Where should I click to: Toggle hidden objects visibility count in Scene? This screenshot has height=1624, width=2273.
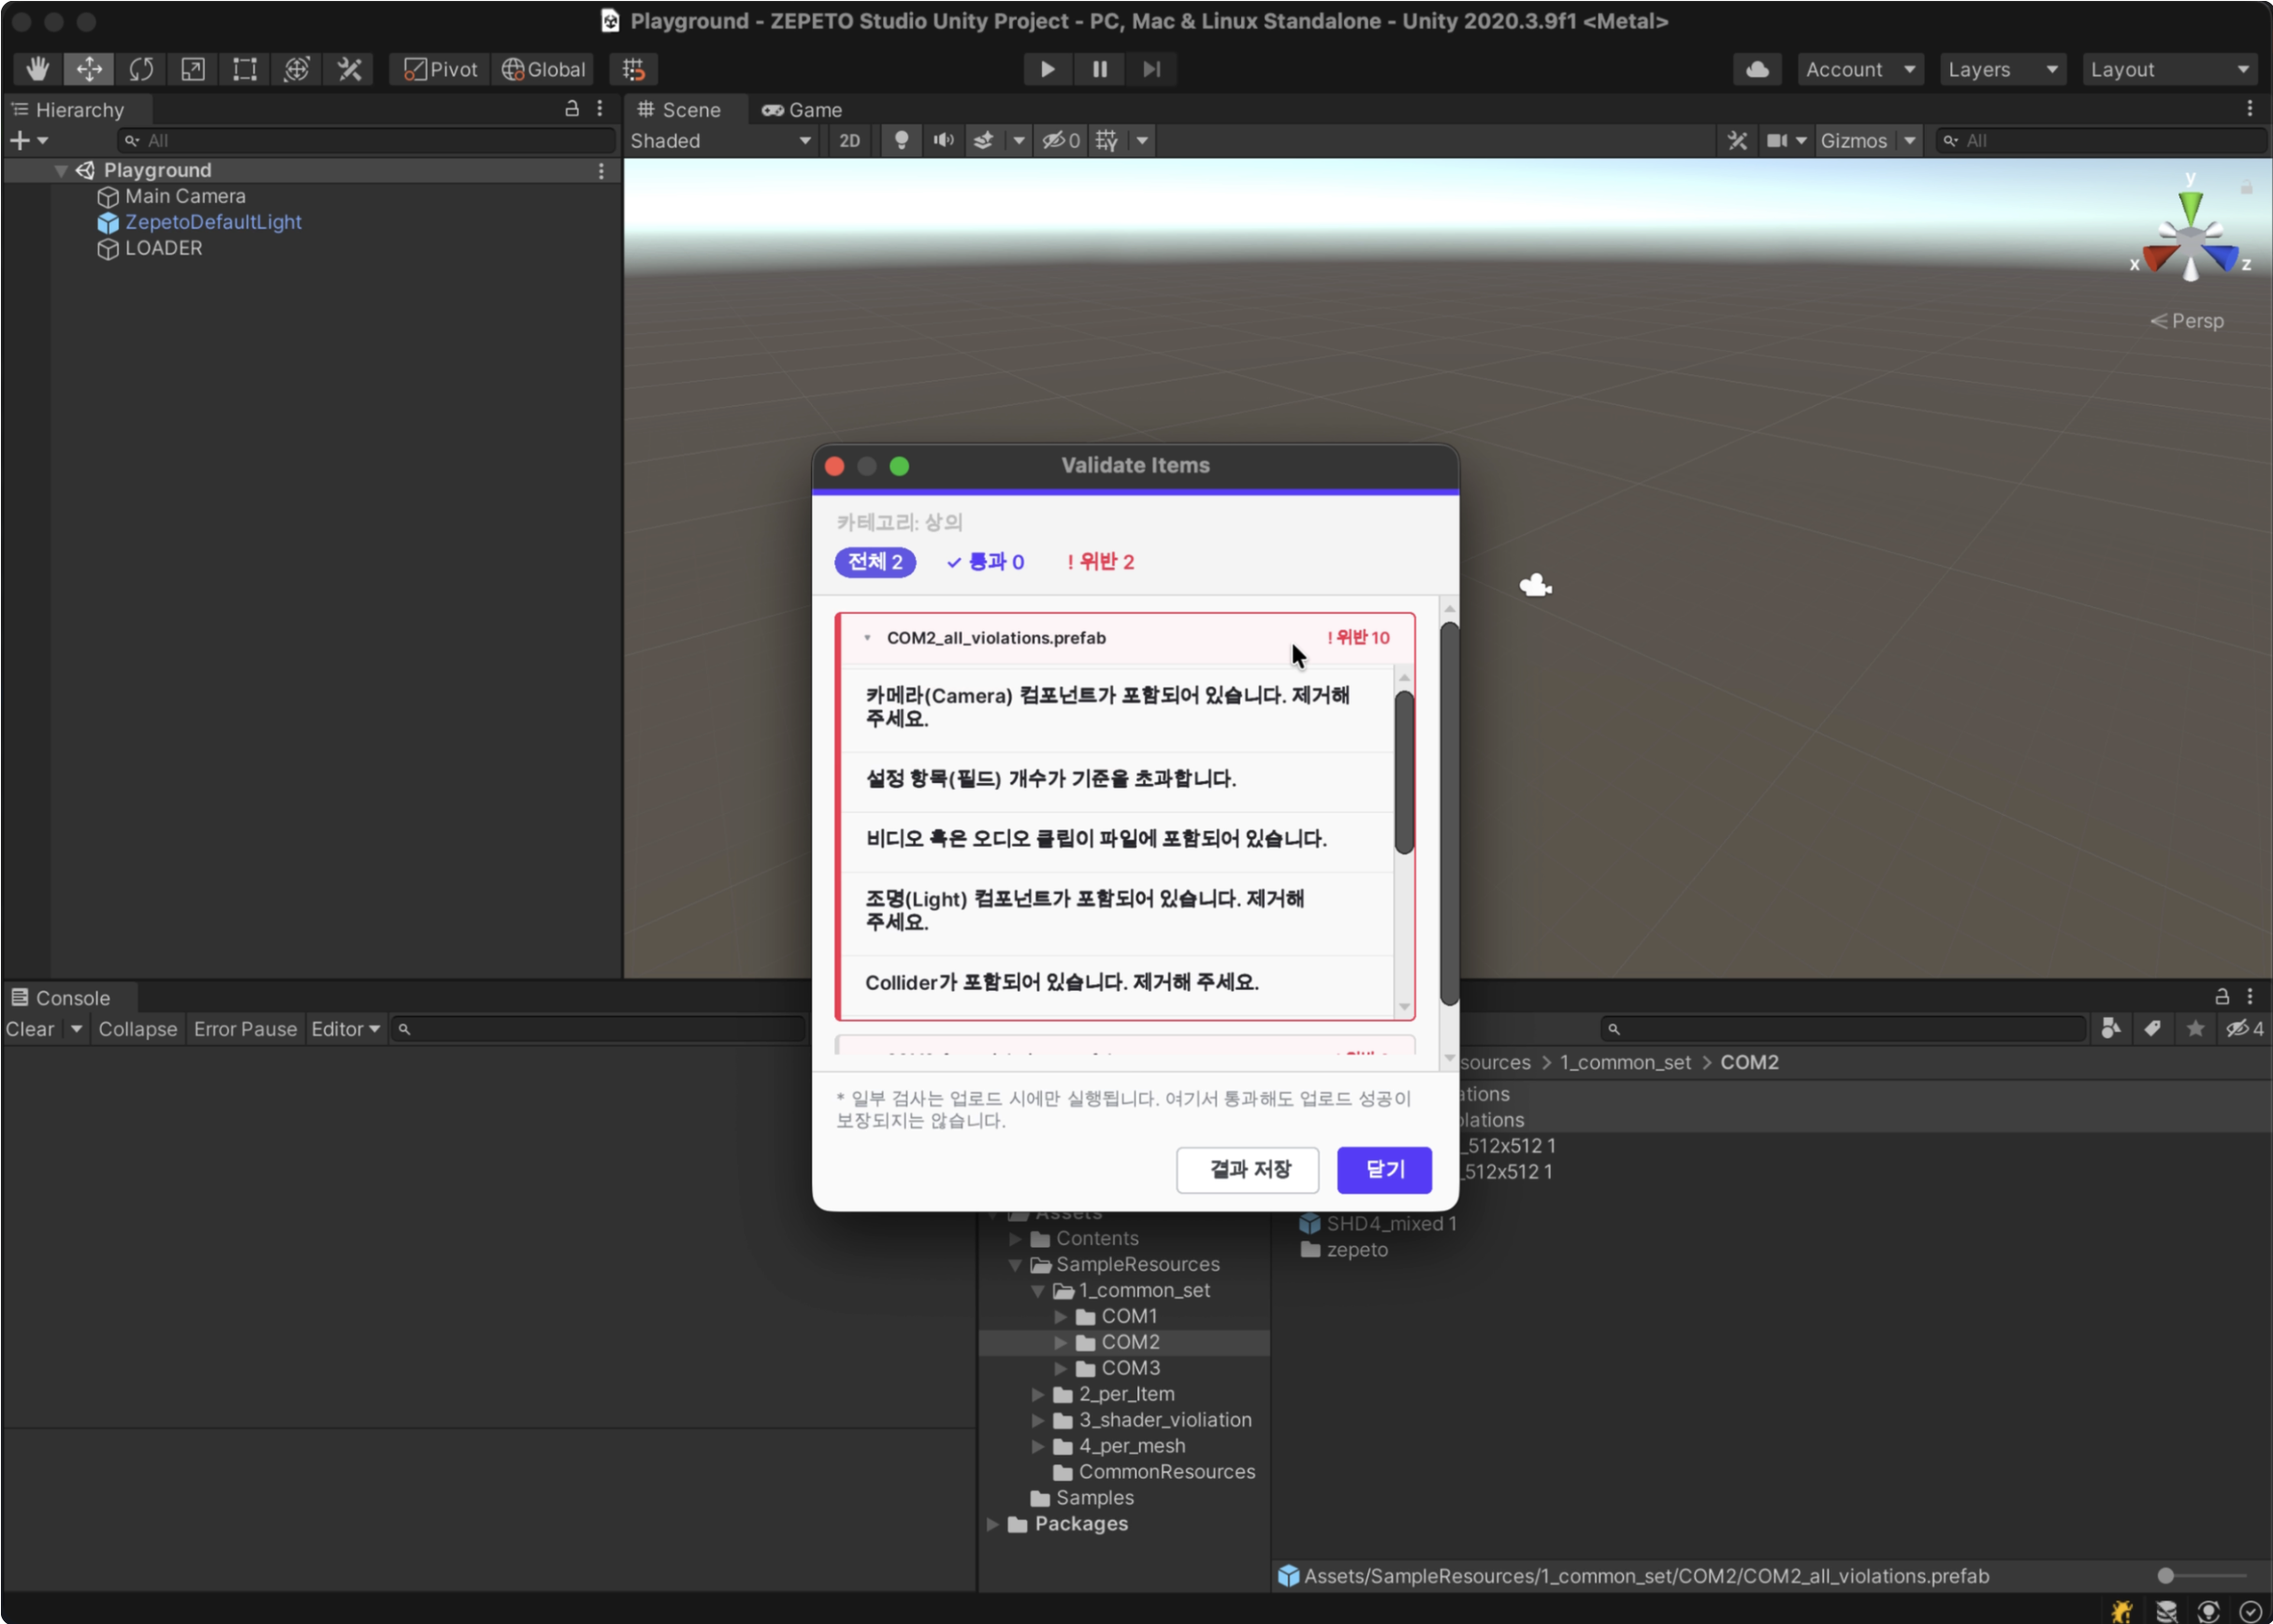[x=1061, y=141]
